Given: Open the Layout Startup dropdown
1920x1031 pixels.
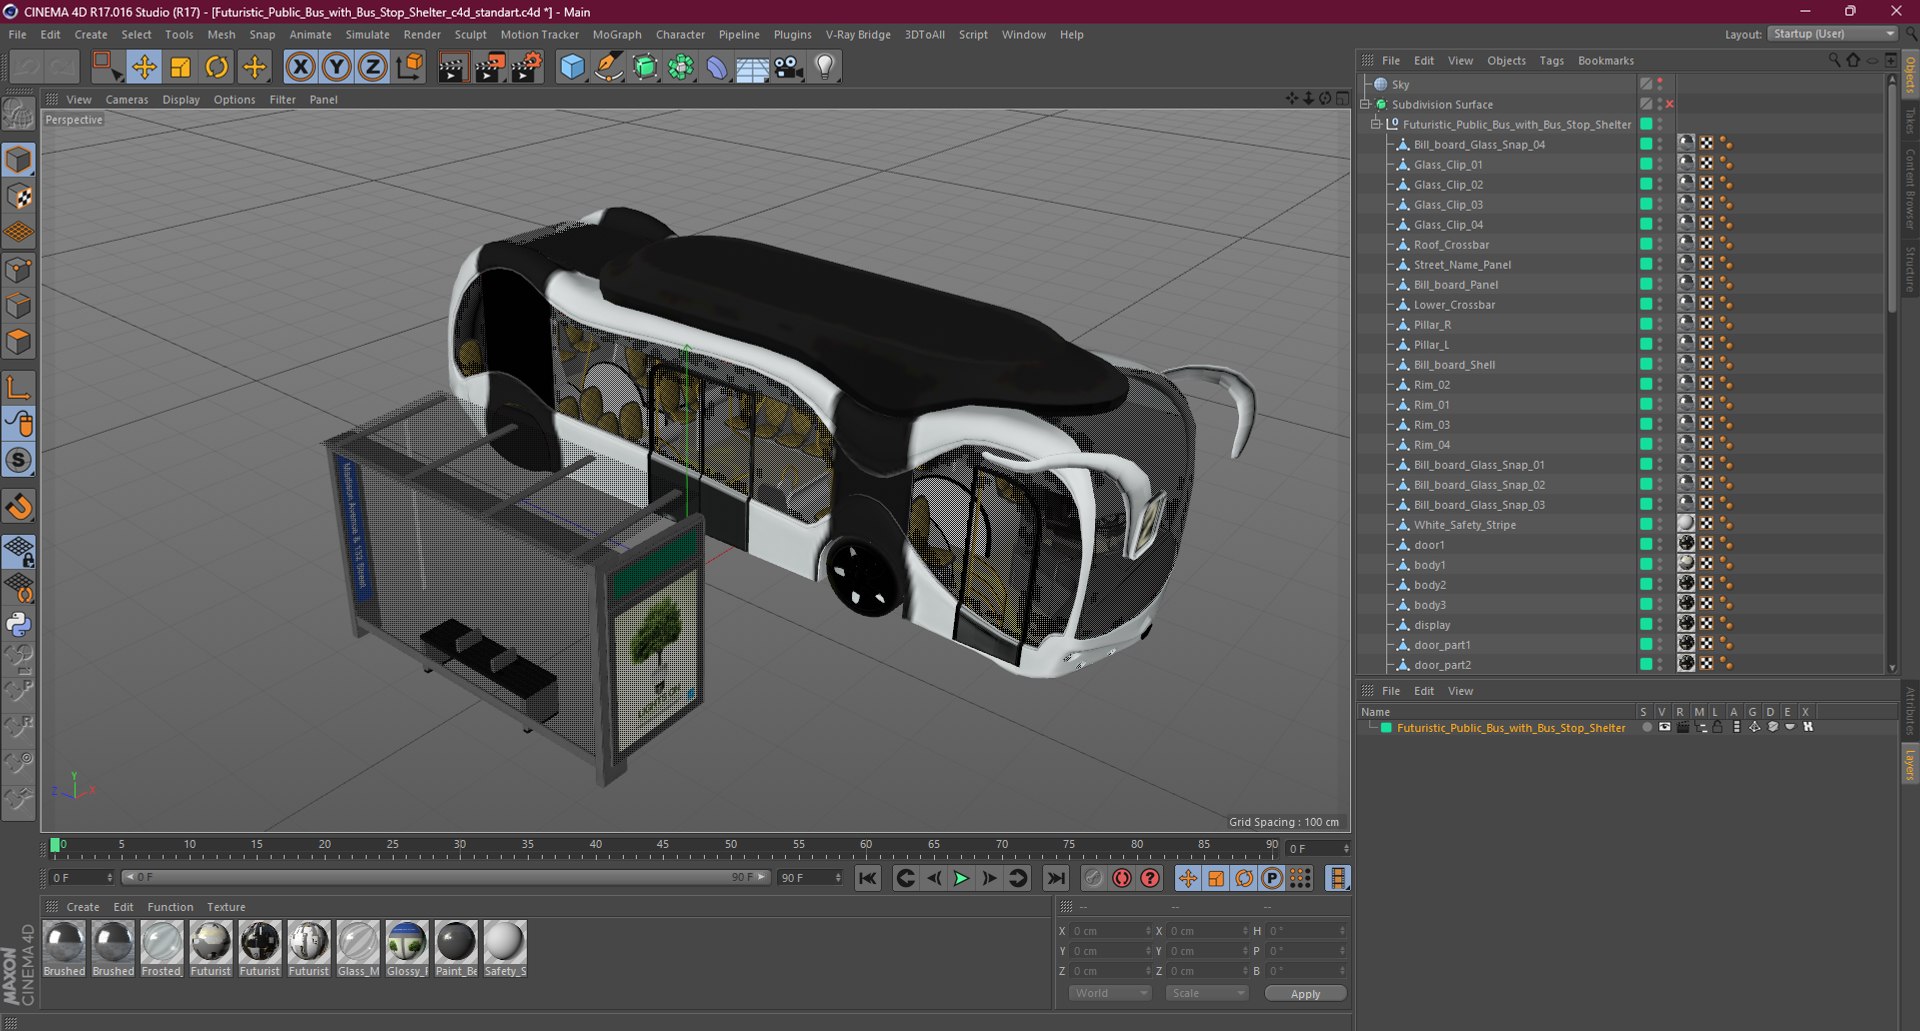Looking at the screenshot, I should click(x=1833, y=34).
